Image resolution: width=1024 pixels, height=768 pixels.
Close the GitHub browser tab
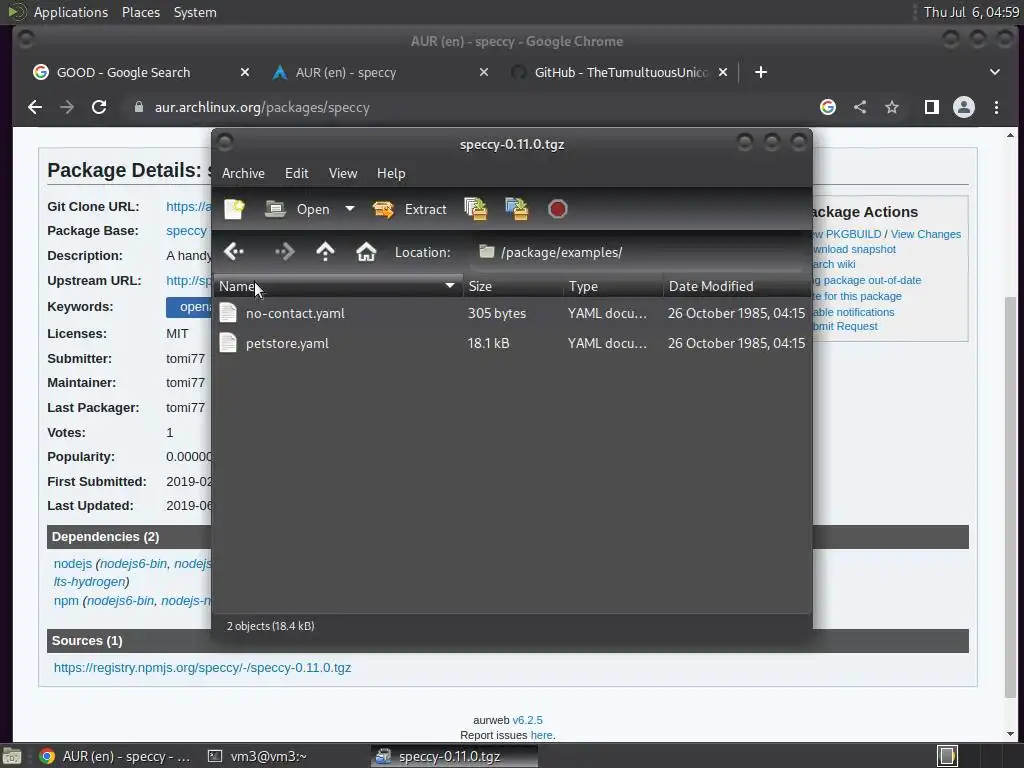[x=723, y=72]
